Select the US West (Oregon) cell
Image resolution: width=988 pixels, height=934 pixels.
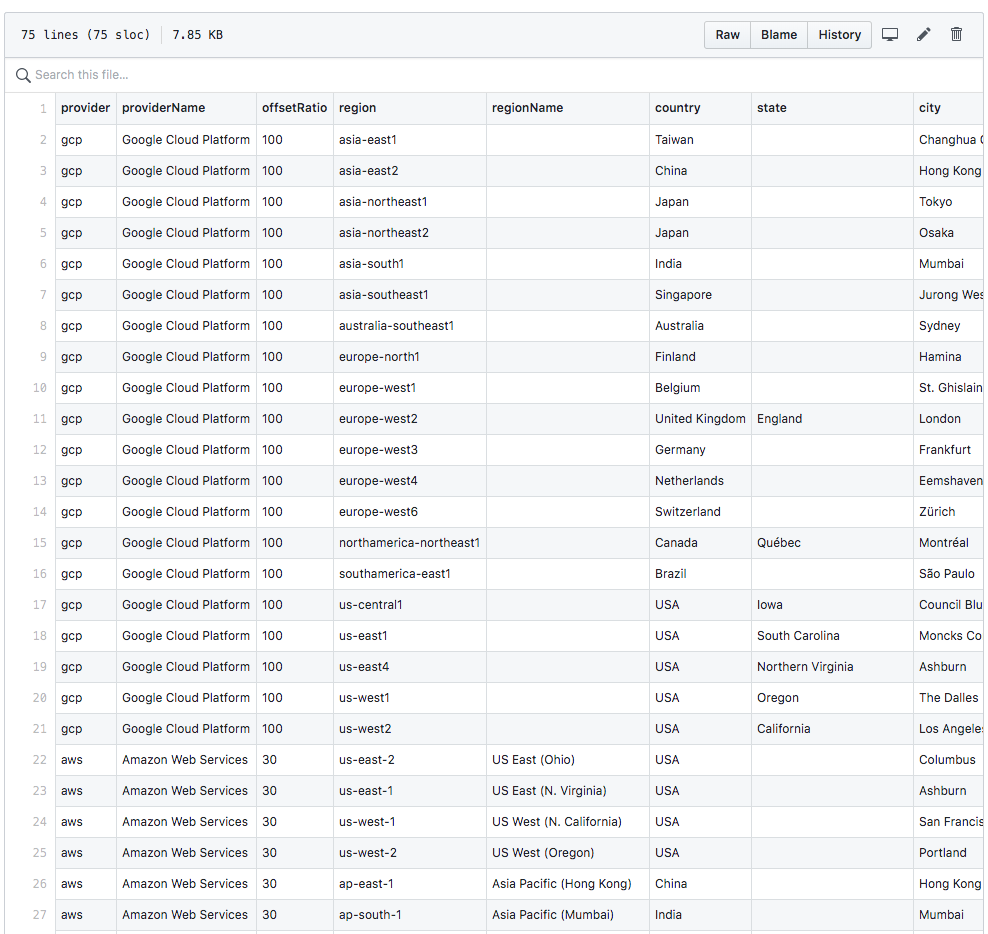tap(568, 853)
